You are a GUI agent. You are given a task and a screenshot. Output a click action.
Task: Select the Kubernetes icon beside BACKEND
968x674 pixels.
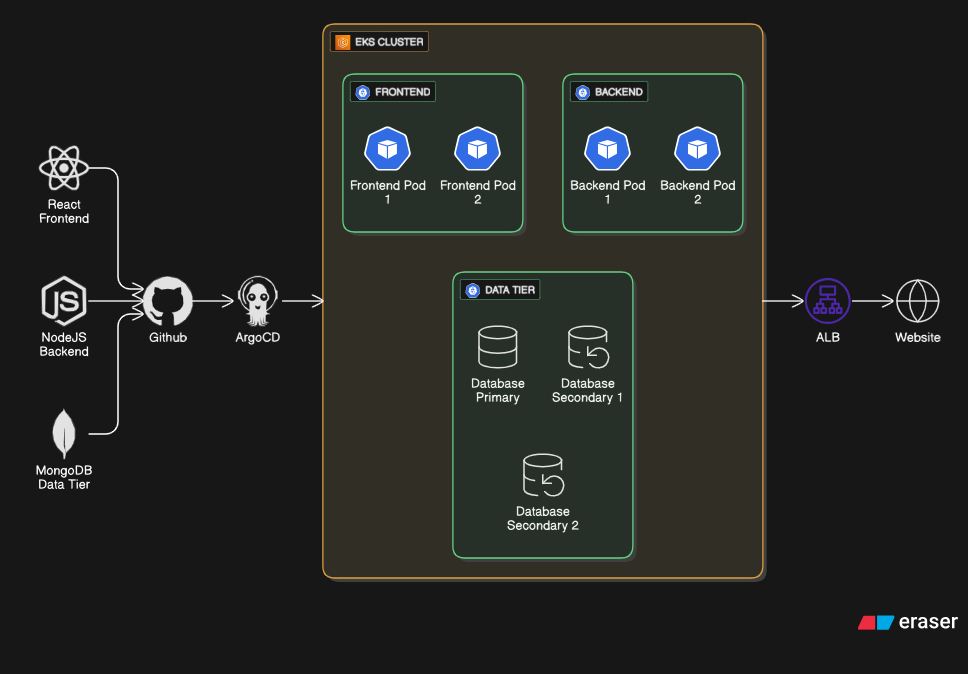tap(583, 92)
